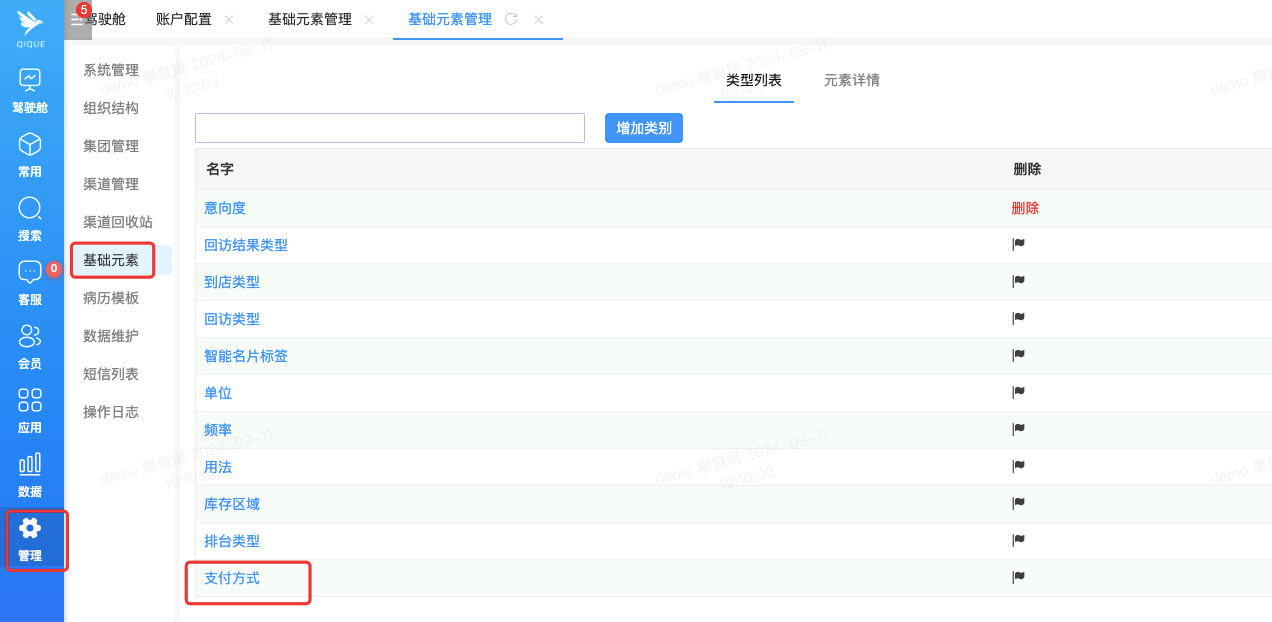Select 操作日志 in the management menu
The image size is (1272, 622).
coord(111,412)
